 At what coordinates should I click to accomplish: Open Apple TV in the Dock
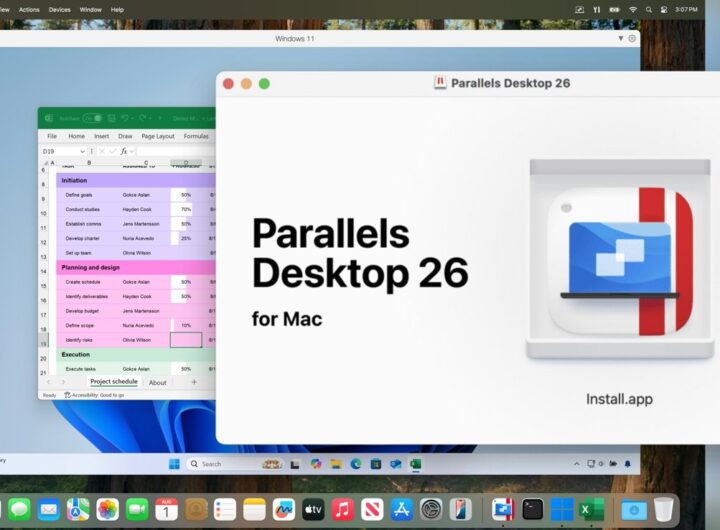[x=313, y=509]
